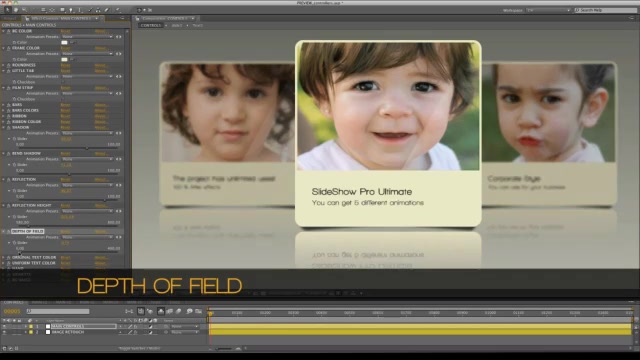Viewport: 640px width, 360px height.
Task: Click Reset for BG COLOR effect
Action: tap(65, 31)
